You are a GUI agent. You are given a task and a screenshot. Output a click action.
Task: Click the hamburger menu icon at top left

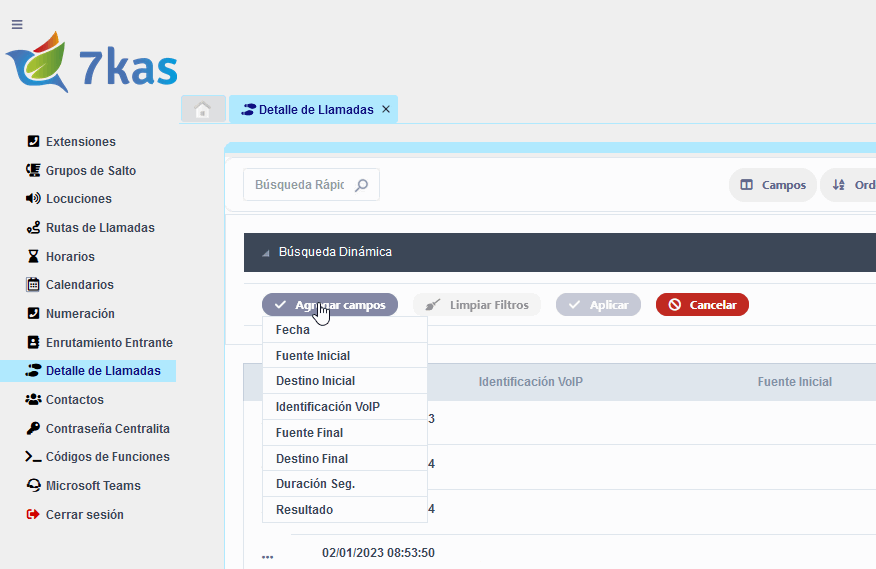(x=17, y=25)
